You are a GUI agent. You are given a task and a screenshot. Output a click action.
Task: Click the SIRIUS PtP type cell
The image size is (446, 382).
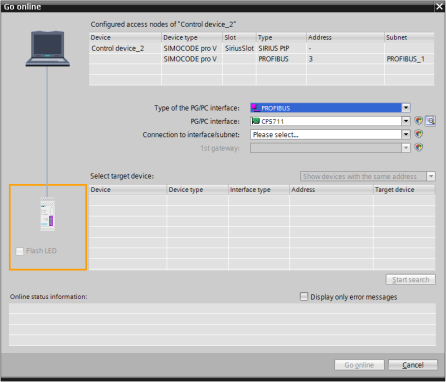pyautogui.click(x=281, y=48)
